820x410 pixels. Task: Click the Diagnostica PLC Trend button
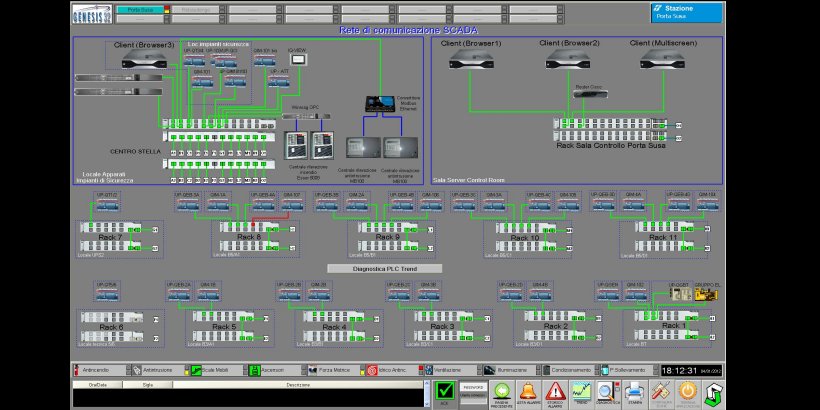click(384, 269)
